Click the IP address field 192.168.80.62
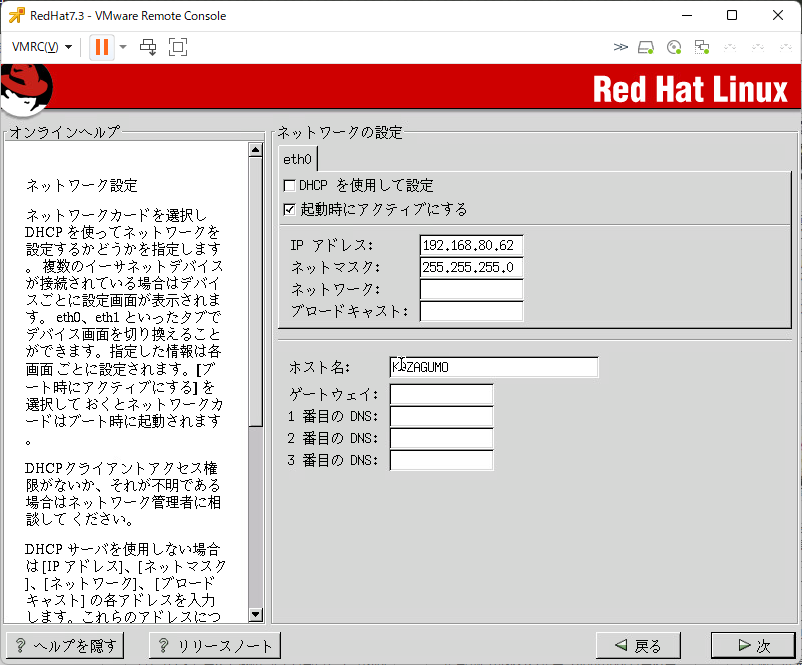 pos(471,245)
